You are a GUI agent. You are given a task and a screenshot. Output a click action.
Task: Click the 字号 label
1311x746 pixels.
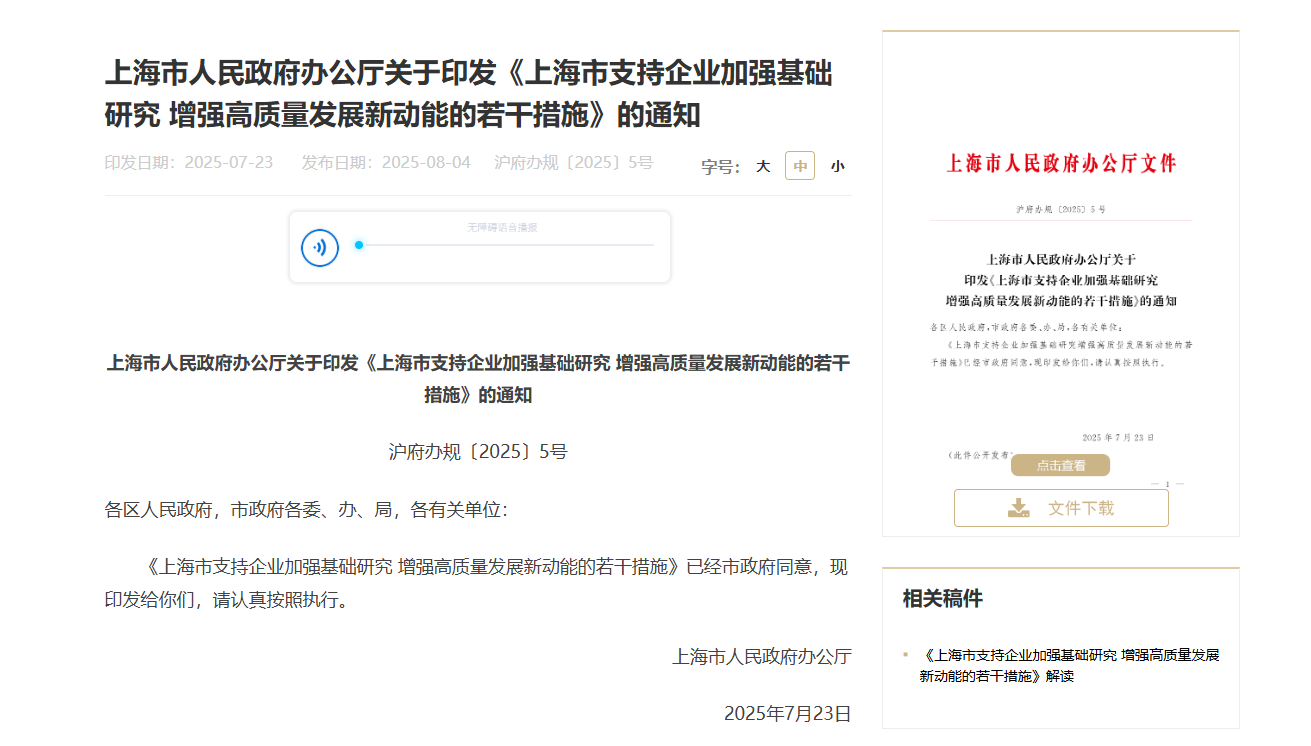point(720,167)
